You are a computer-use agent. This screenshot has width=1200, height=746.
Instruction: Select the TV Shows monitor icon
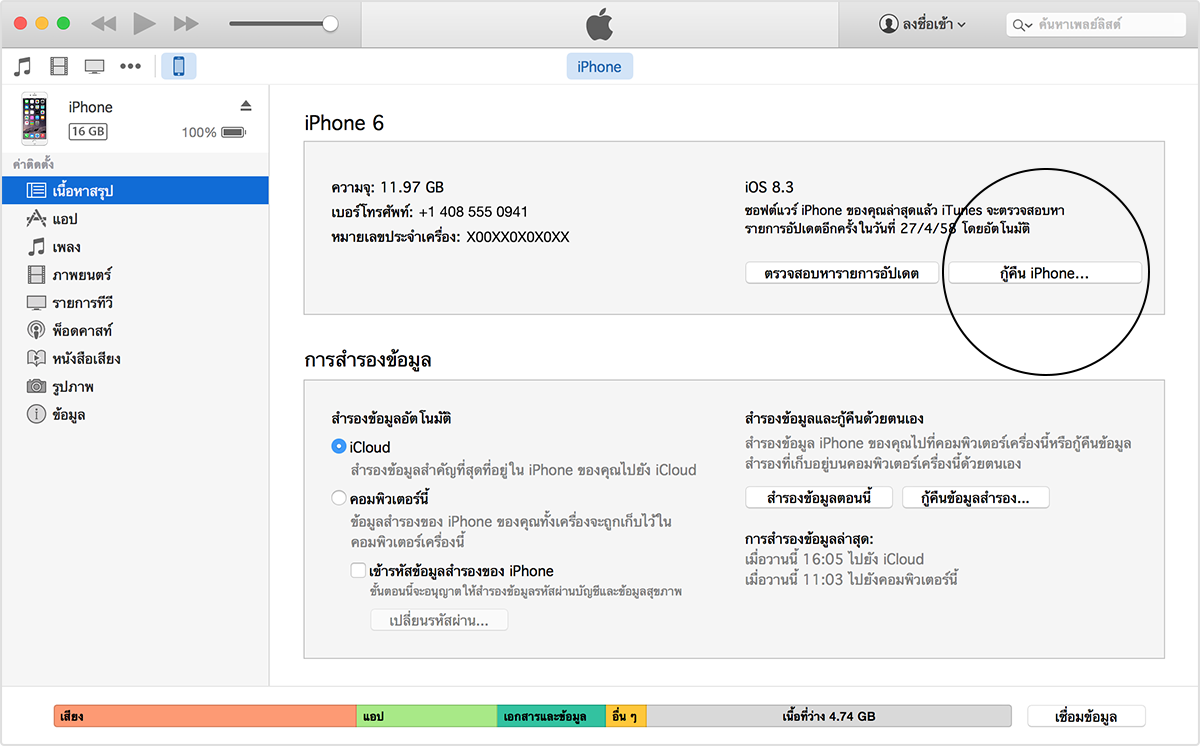(95, 67)
